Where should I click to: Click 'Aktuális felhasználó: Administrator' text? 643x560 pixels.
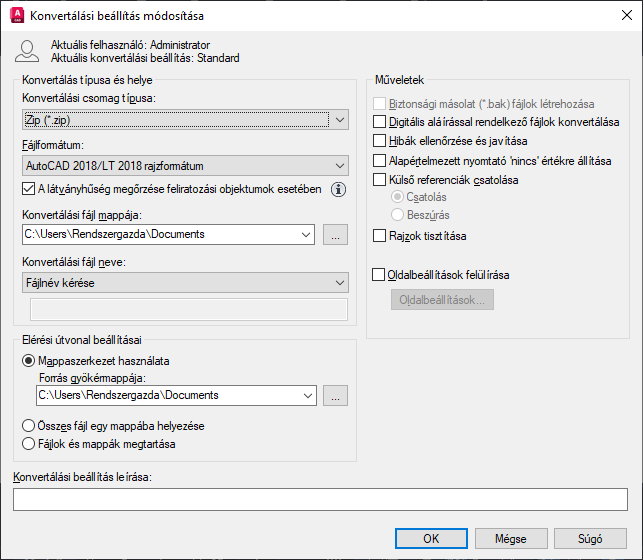point(130,45)
